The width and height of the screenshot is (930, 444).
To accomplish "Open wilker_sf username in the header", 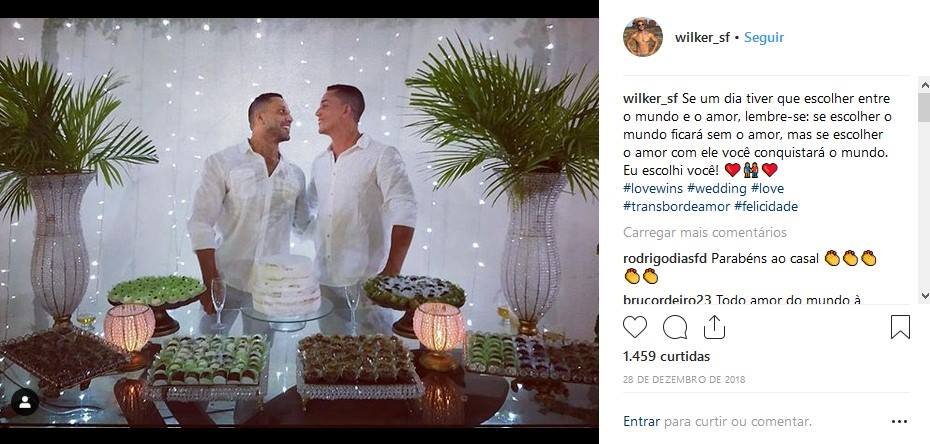I will pos(702,37).
